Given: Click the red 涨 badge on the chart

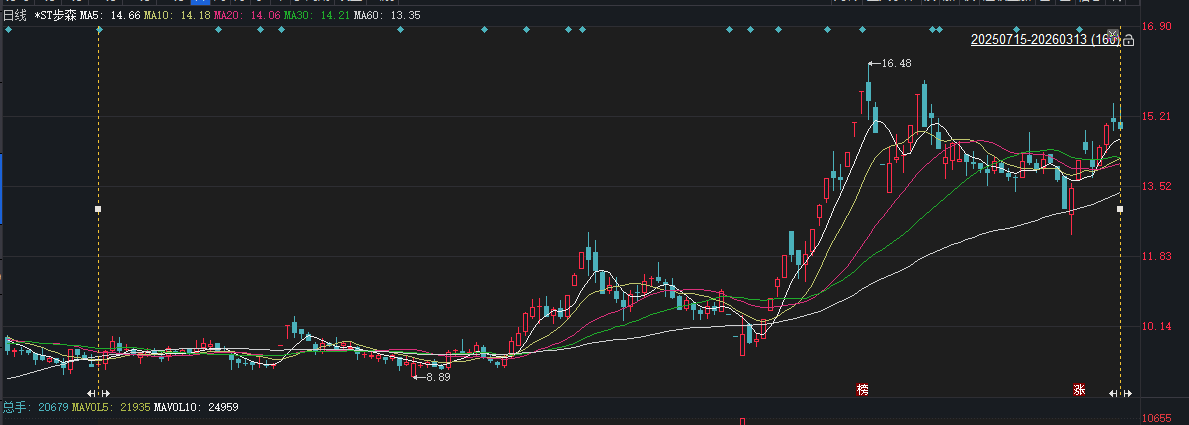Looking at the screenshot, I should pos(1079,388).
